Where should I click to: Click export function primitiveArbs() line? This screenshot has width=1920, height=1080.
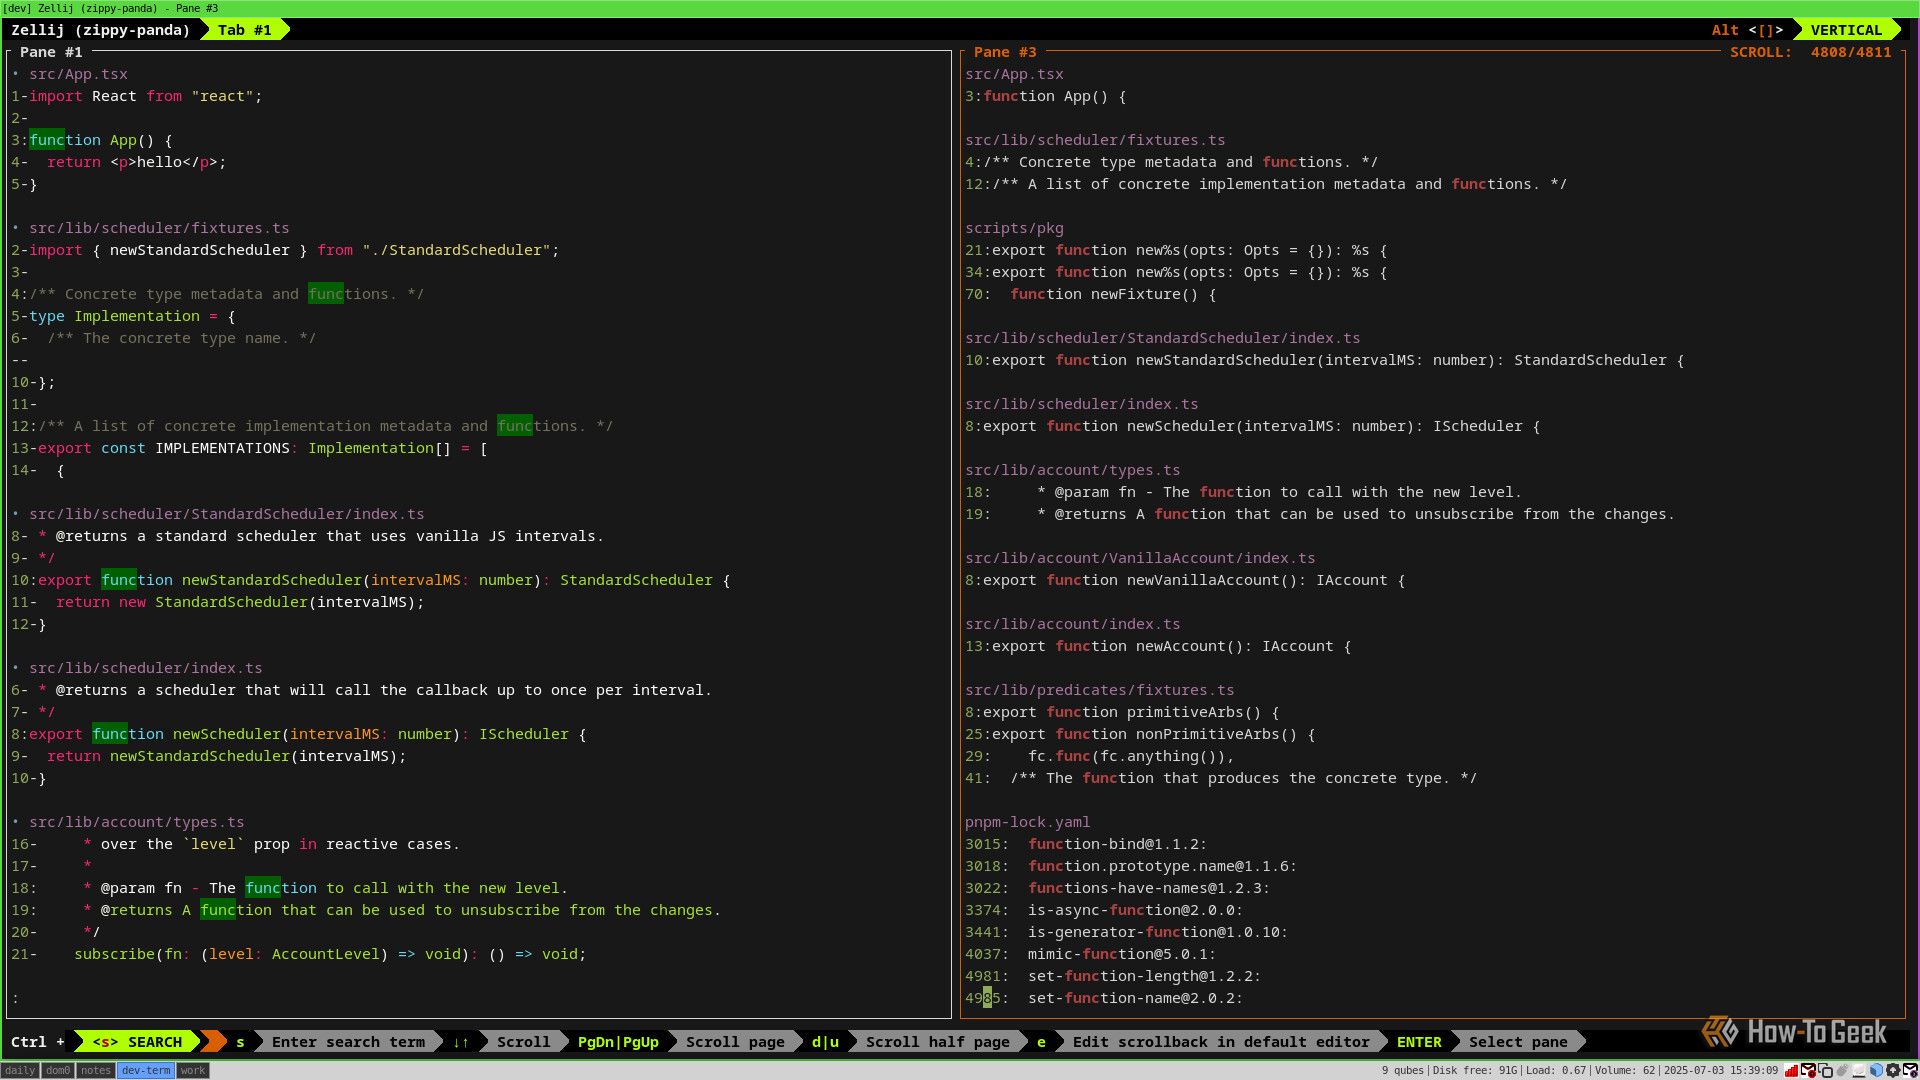click(x=1122, y=712)
